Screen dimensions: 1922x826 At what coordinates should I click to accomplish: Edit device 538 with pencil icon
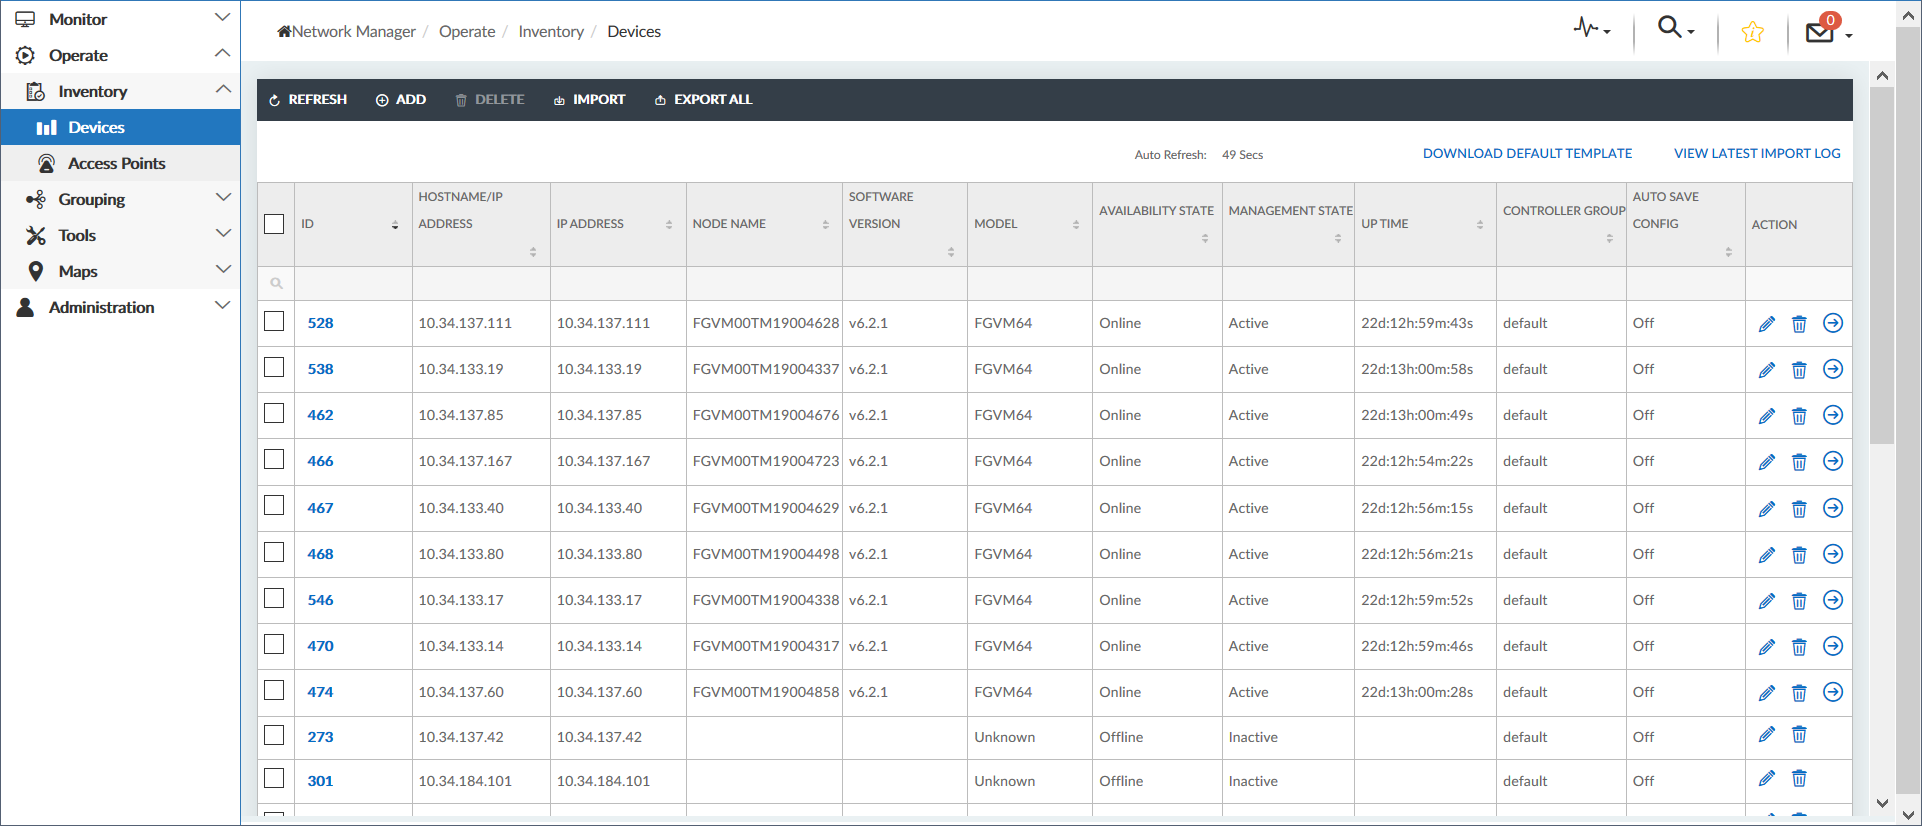1767,370
